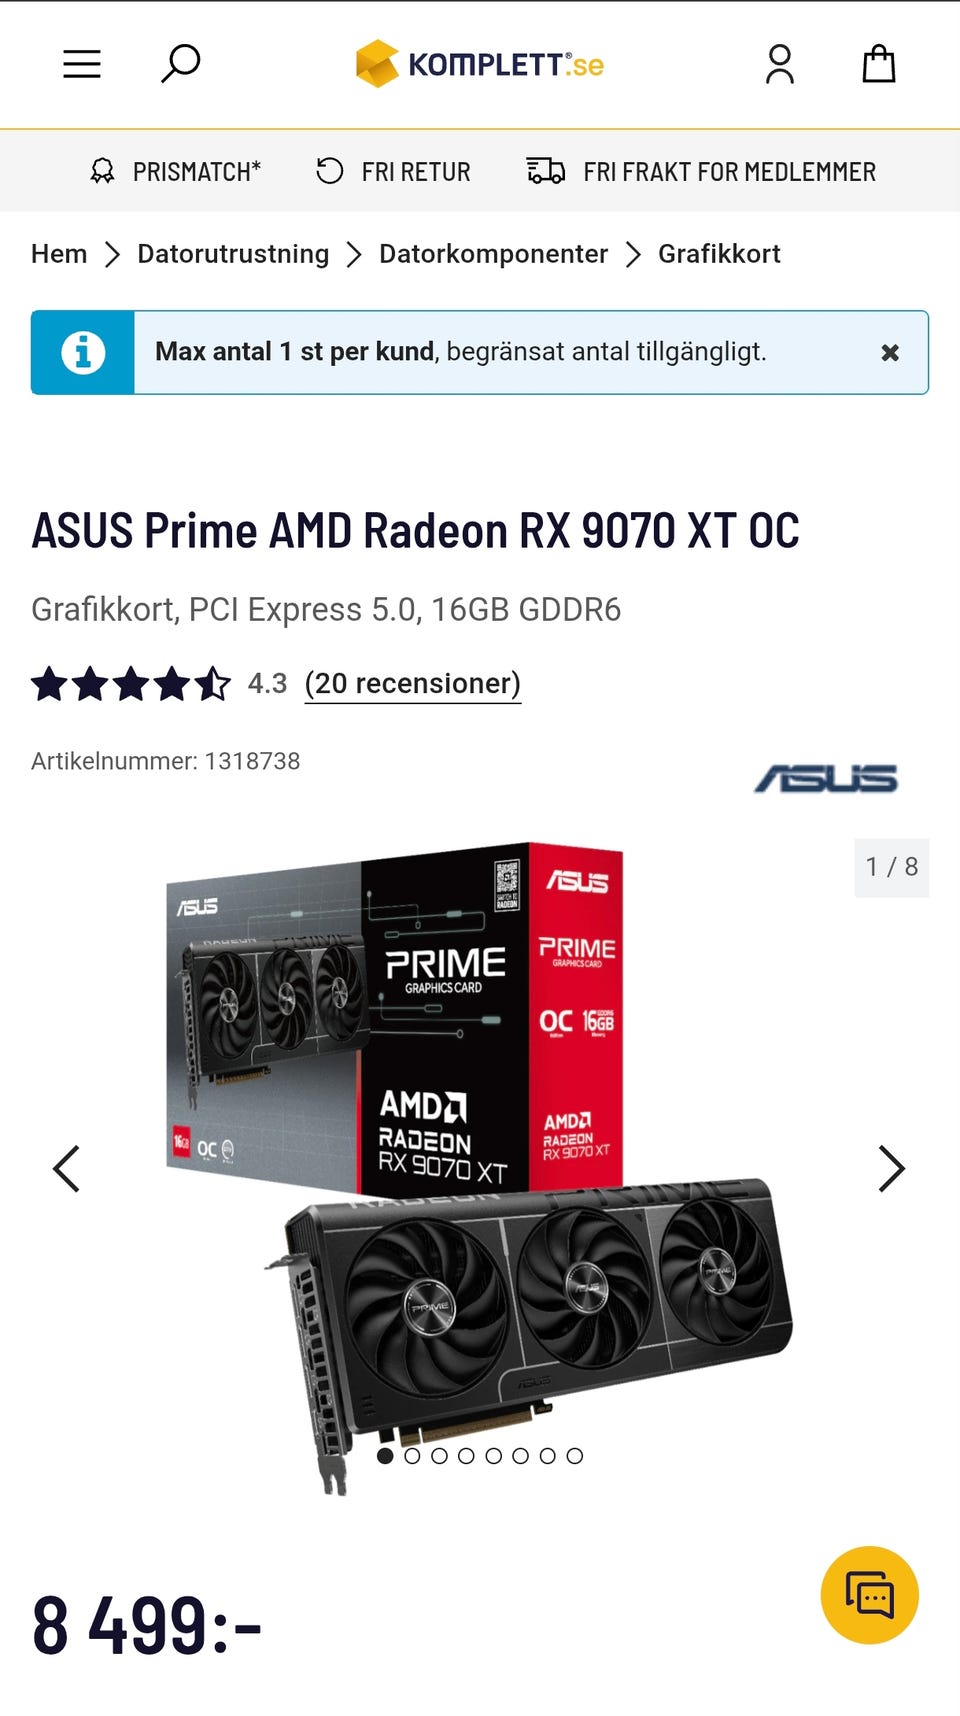Open the hamburger navigation menu

[82, 64]
